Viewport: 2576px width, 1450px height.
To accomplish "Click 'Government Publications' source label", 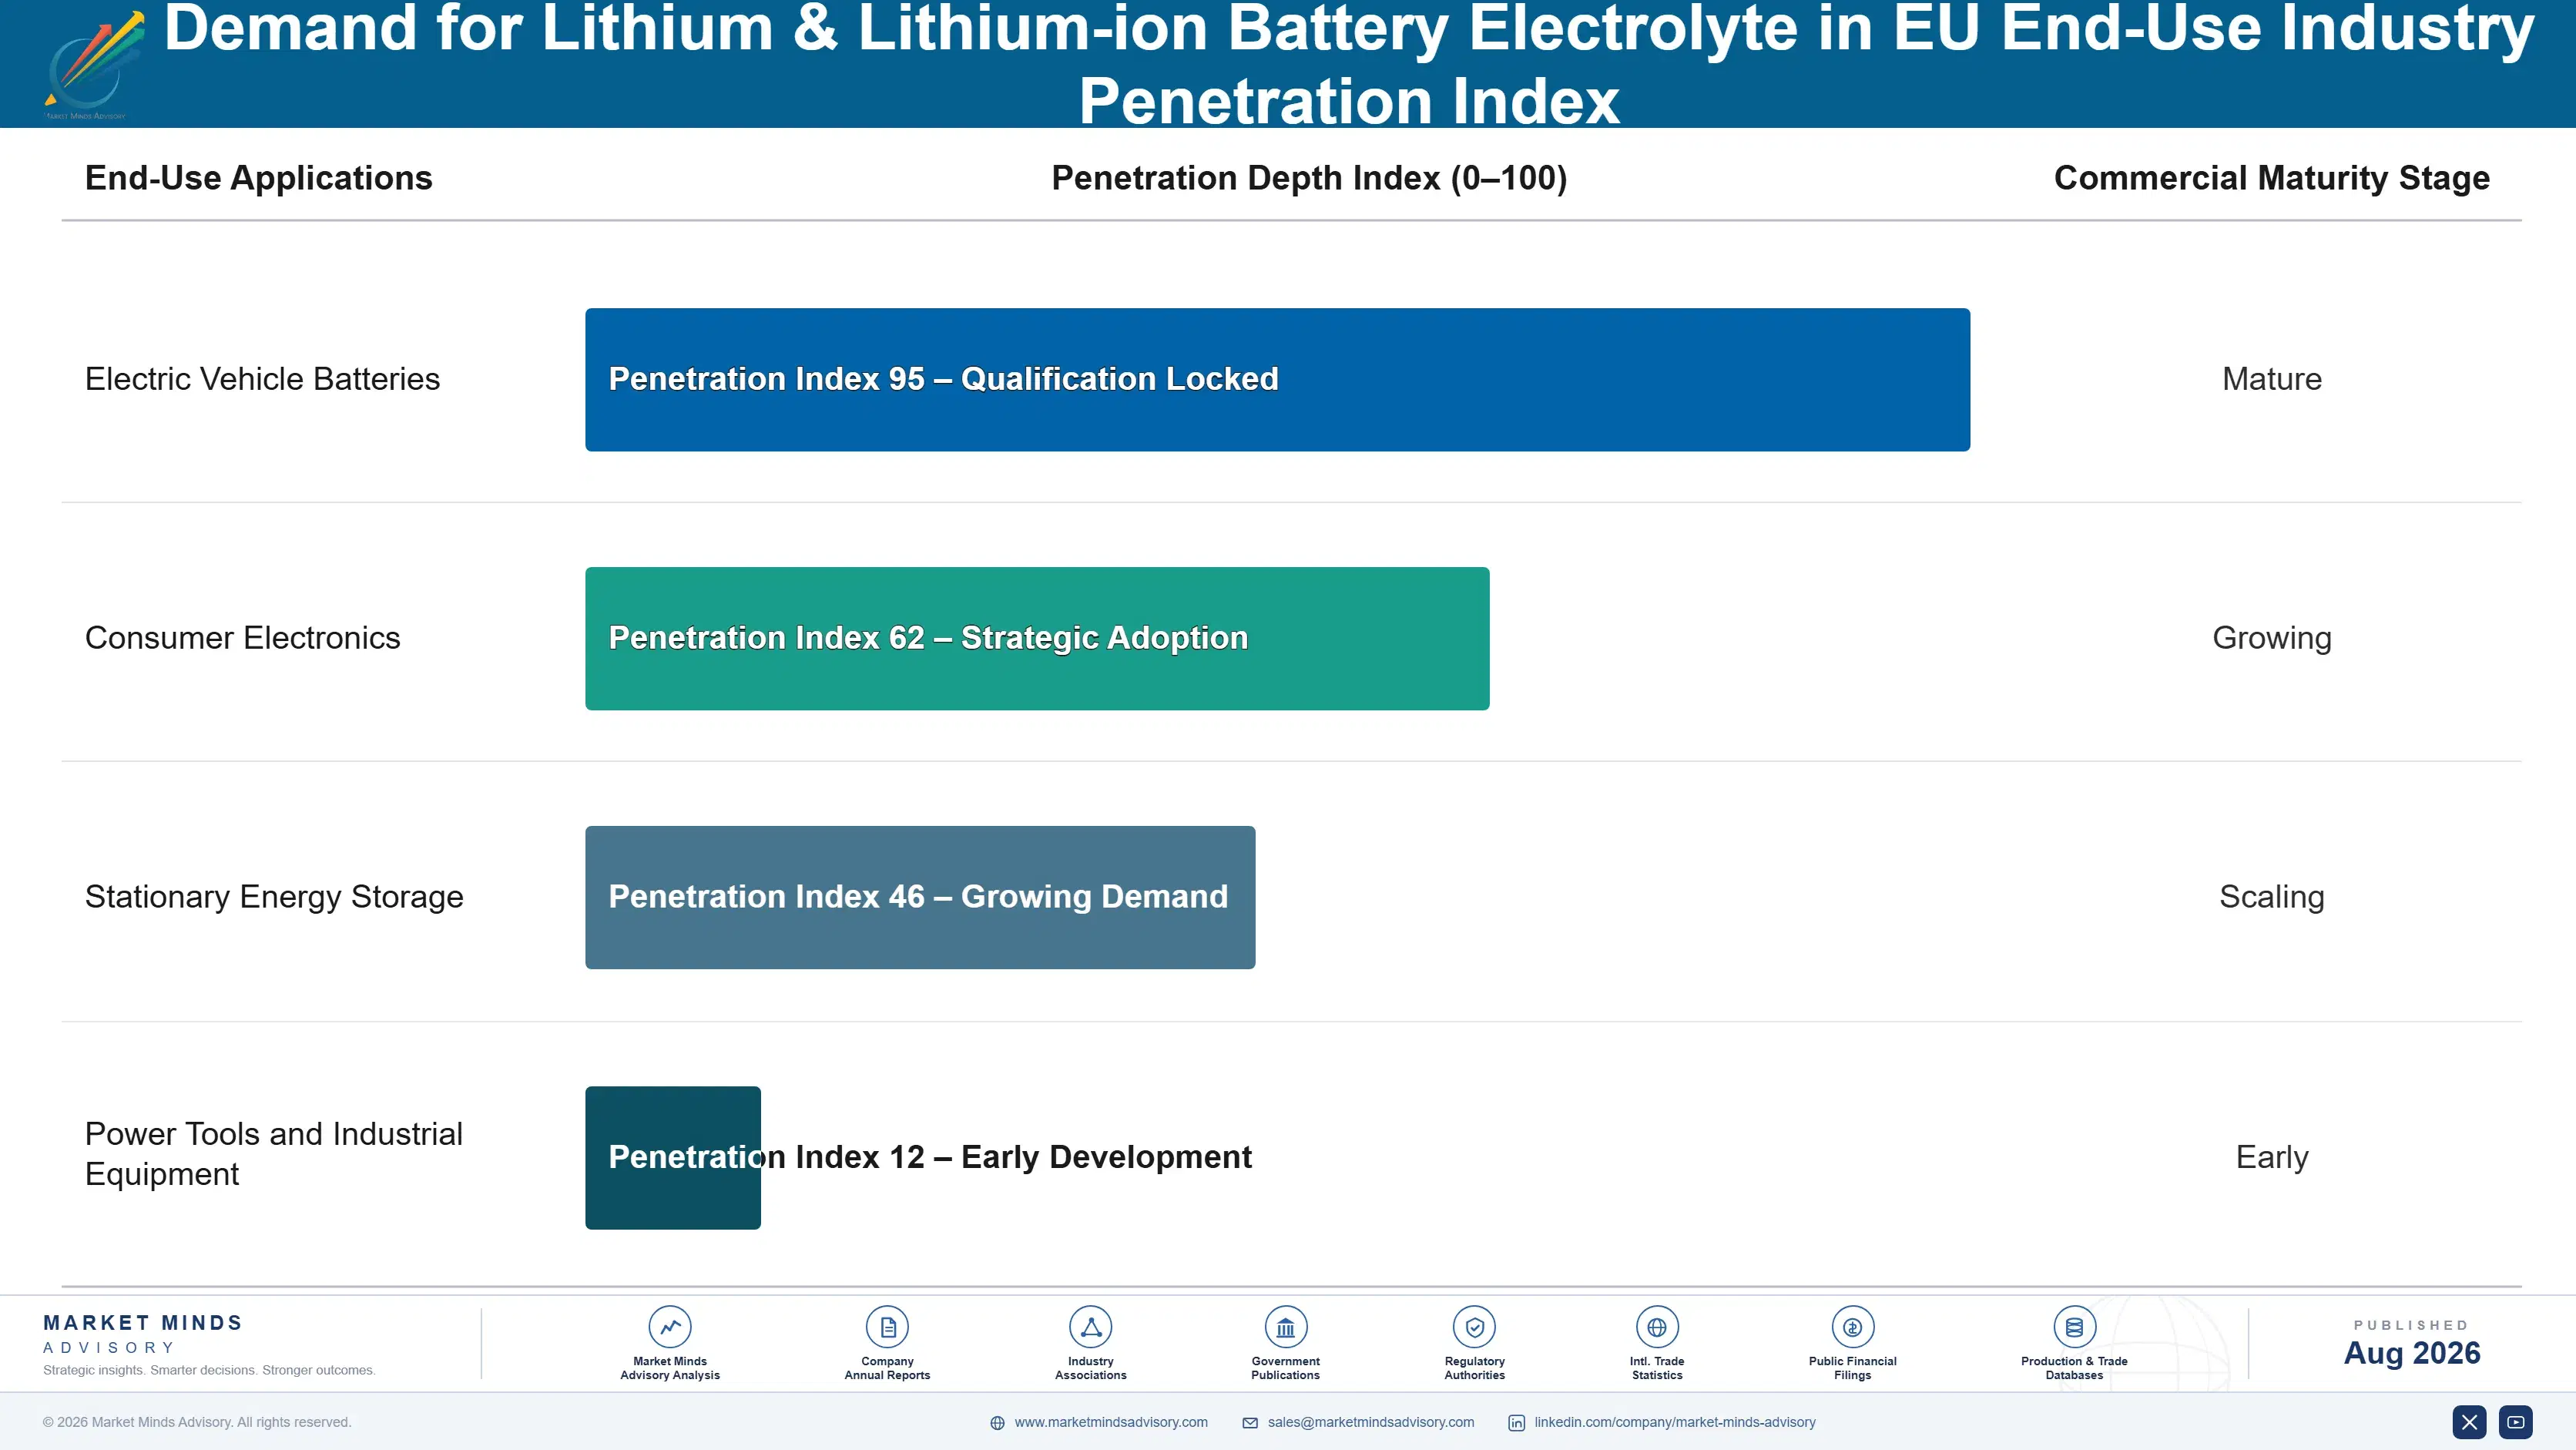I will click(x=1285, y=1368).
